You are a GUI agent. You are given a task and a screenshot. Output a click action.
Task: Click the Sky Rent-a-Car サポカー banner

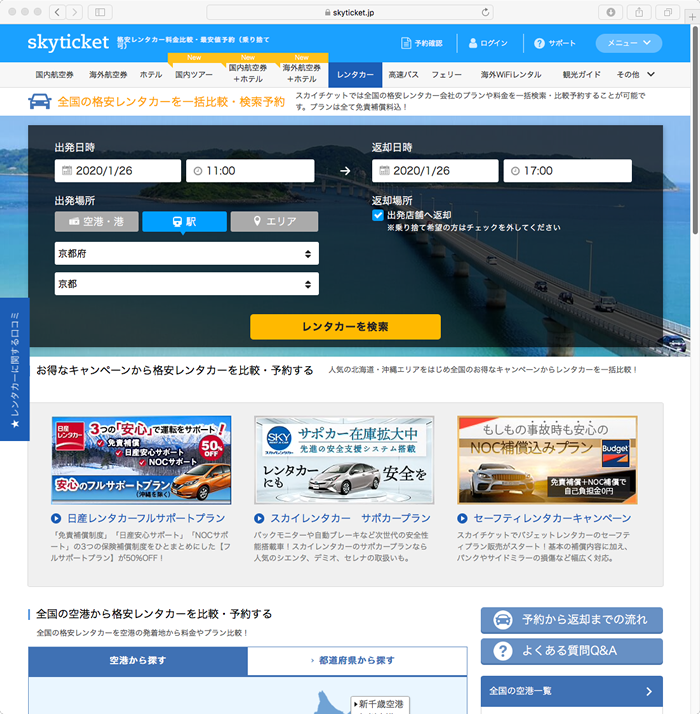[344, 460]
